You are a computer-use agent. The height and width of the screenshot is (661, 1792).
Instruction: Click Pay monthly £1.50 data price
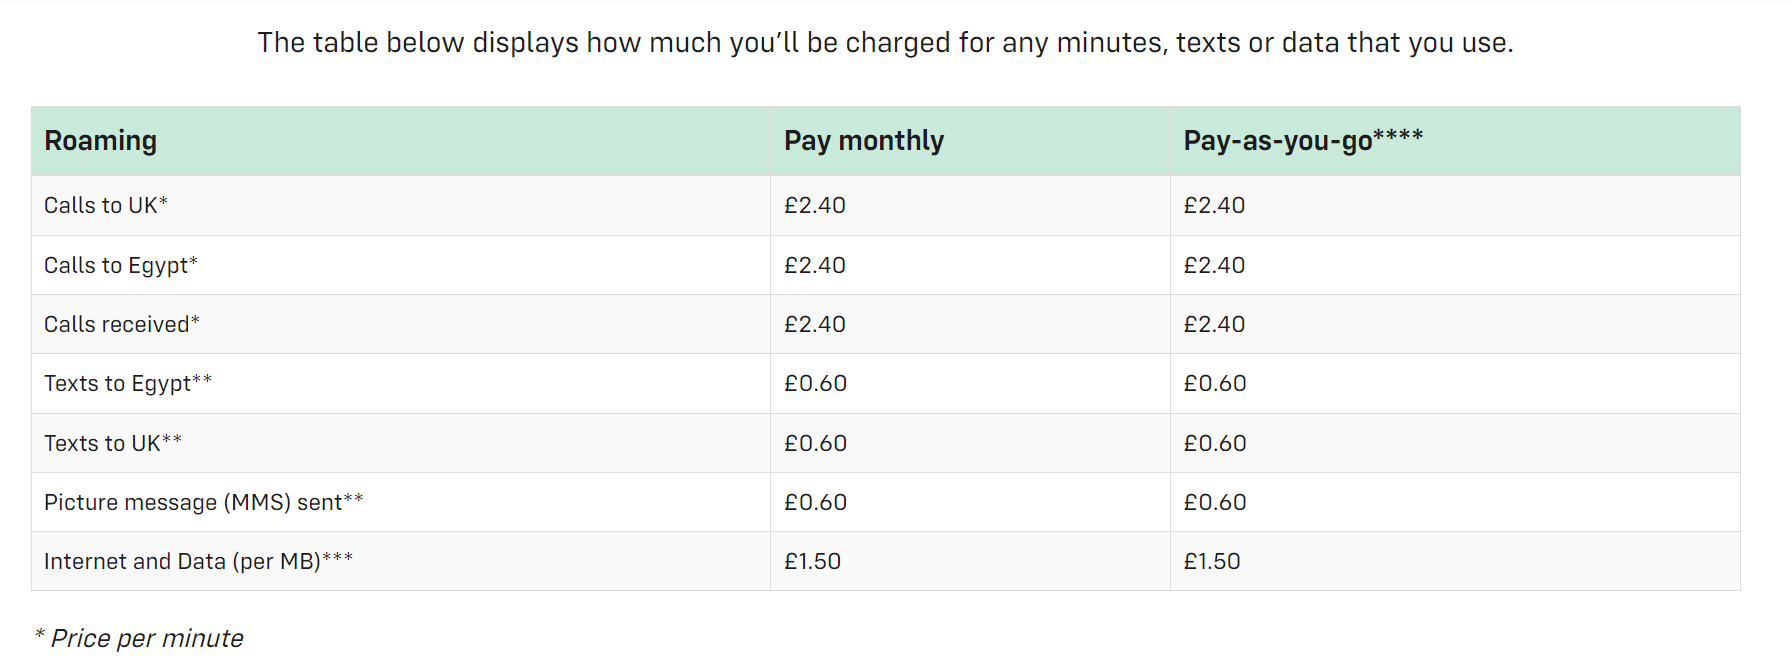pyautogui.click(x=812, y=561)
